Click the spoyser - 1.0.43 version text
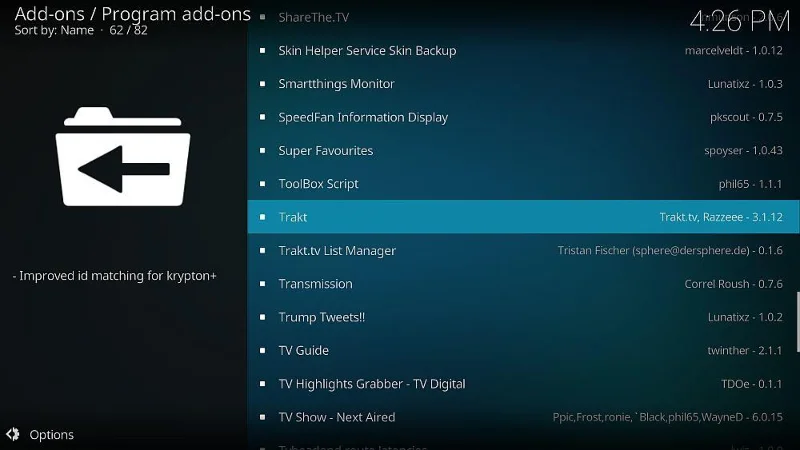The height and width of the screenshot is (450, 800). click(x=743, y=151)
